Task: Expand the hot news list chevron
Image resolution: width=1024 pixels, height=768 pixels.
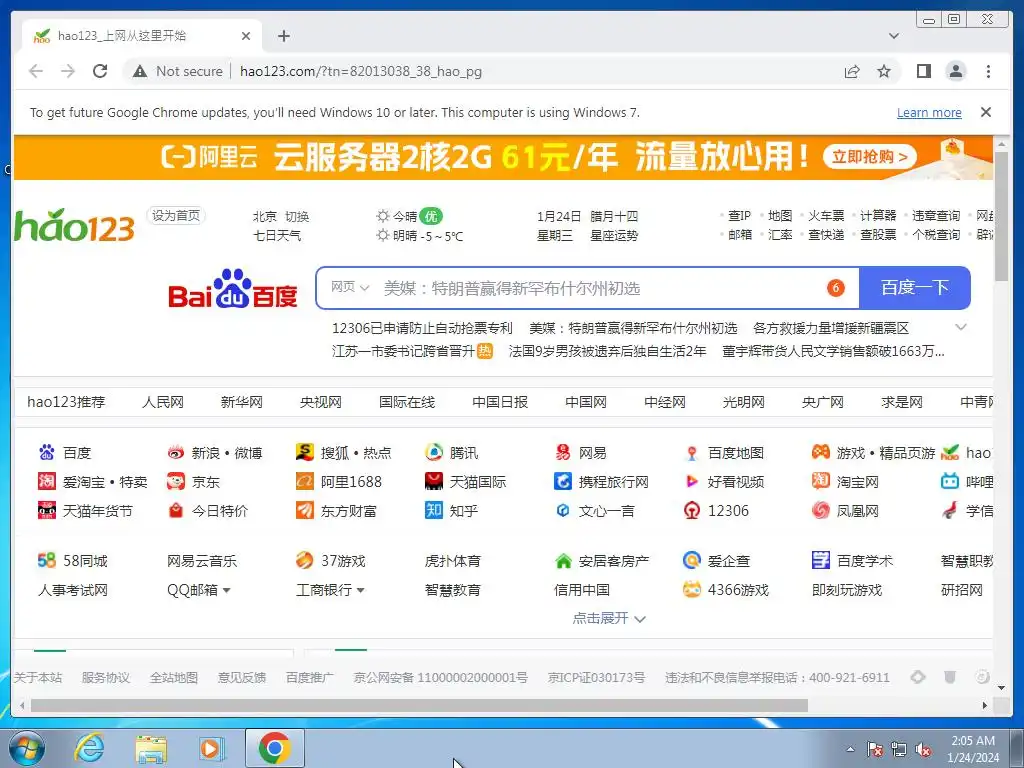Action: click(x=961, y=327)
